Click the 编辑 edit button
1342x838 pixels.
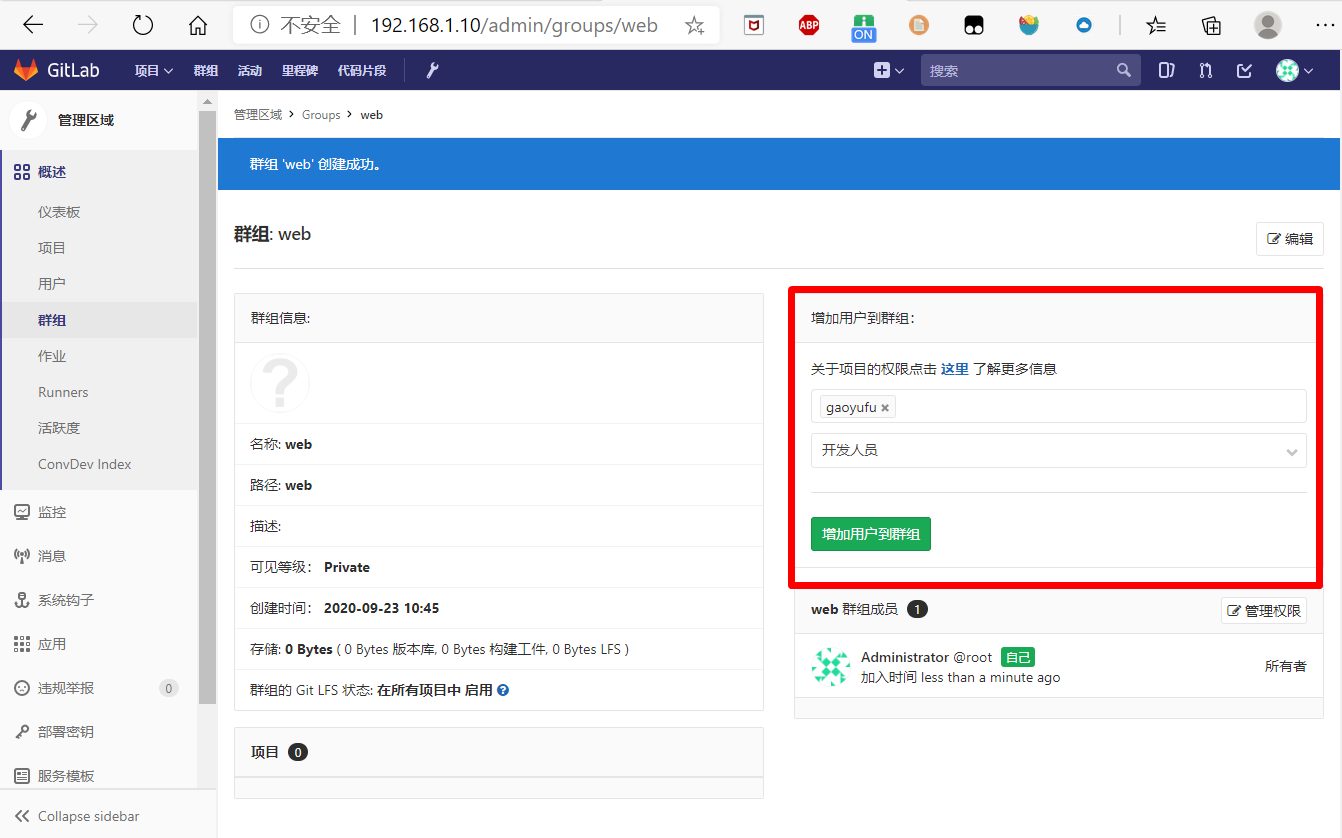coord(1290,239)
